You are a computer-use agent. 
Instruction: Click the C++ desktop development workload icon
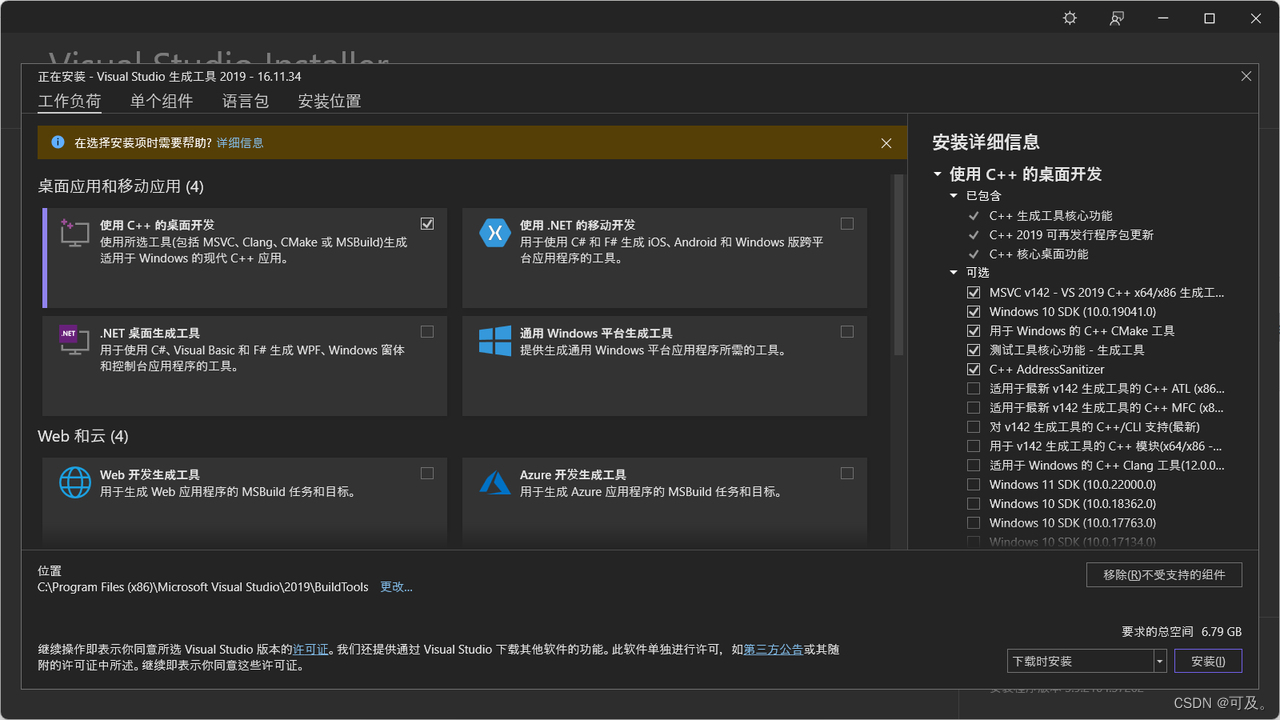pos(75,232)
